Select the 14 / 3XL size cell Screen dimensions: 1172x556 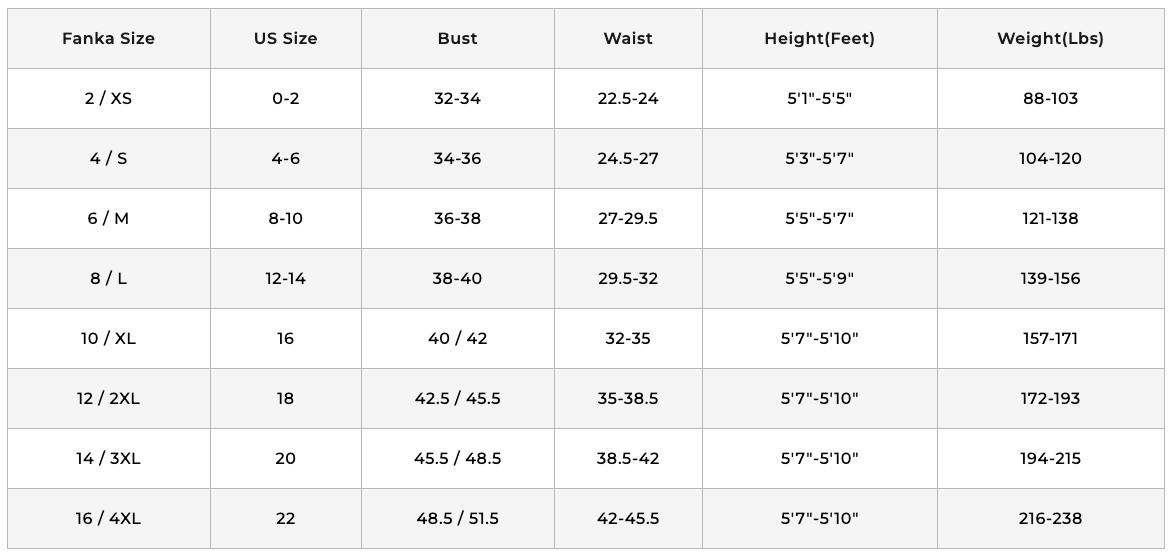tap(108, 458)
